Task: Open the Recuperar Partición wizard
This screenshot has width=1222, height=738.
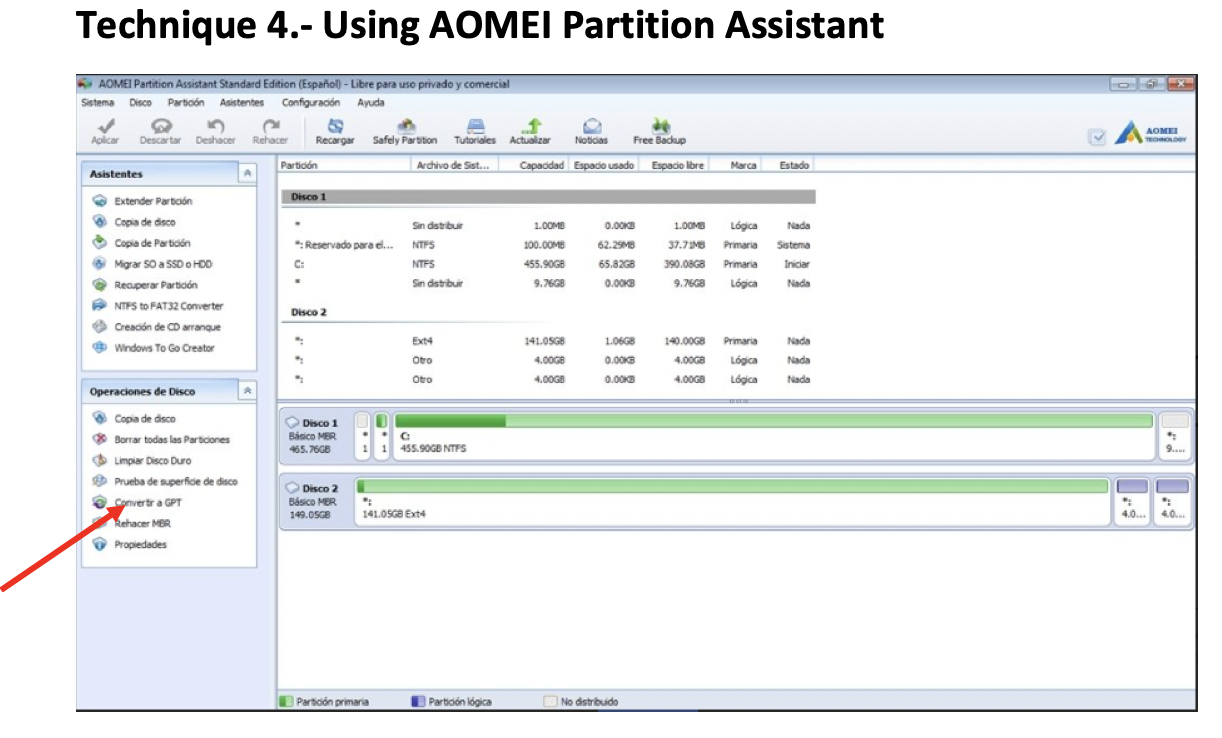Action: (x=155, y=285)
